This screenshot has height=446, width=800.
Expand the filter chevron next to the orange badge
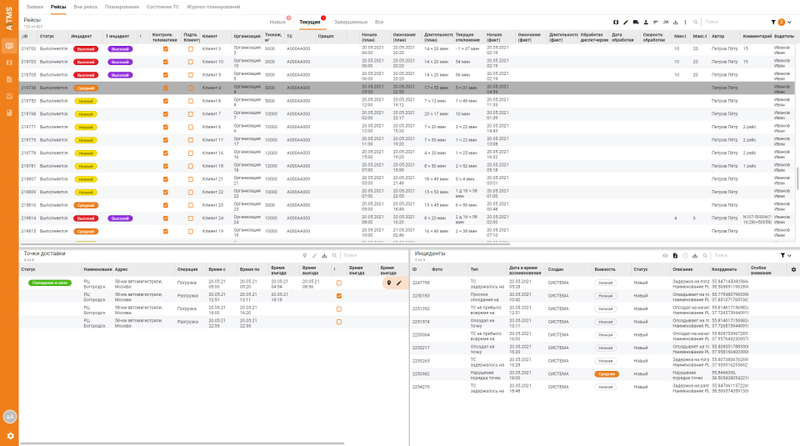click(x=790, y=22)
